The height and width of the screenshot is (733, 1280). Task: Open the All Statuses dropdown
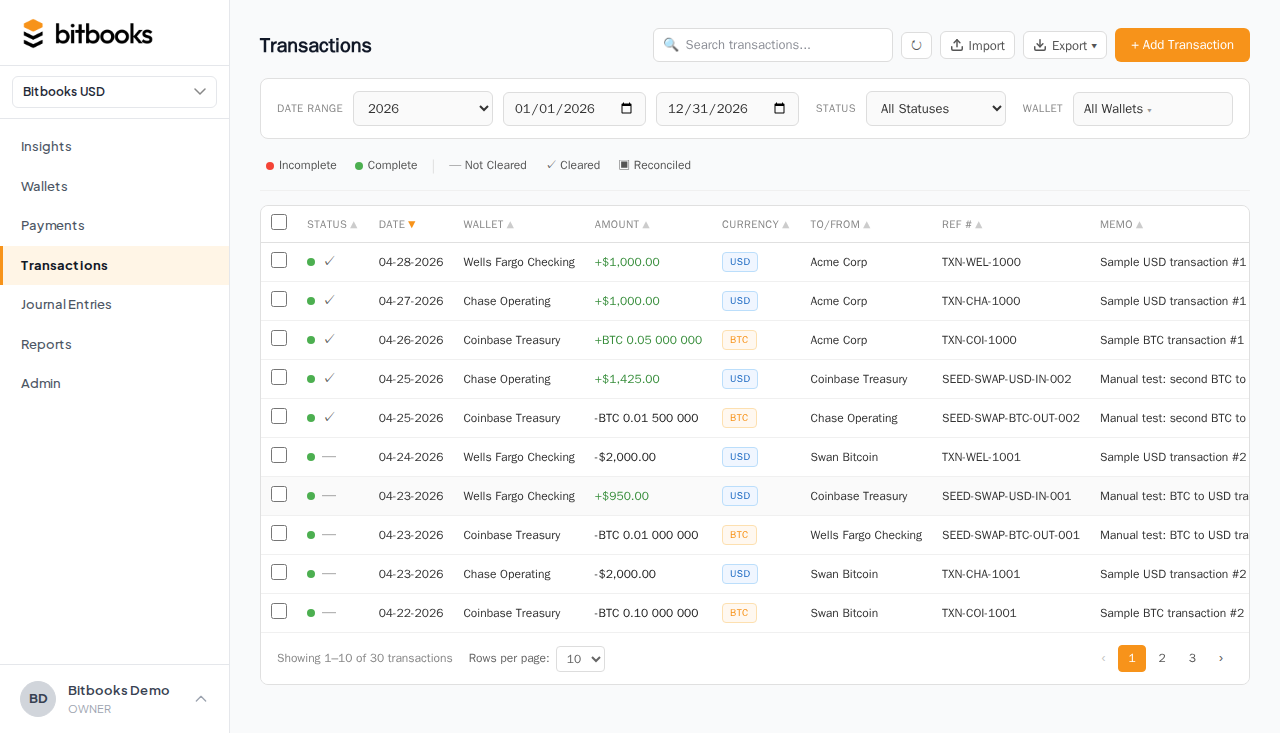[x=936, y=109]
